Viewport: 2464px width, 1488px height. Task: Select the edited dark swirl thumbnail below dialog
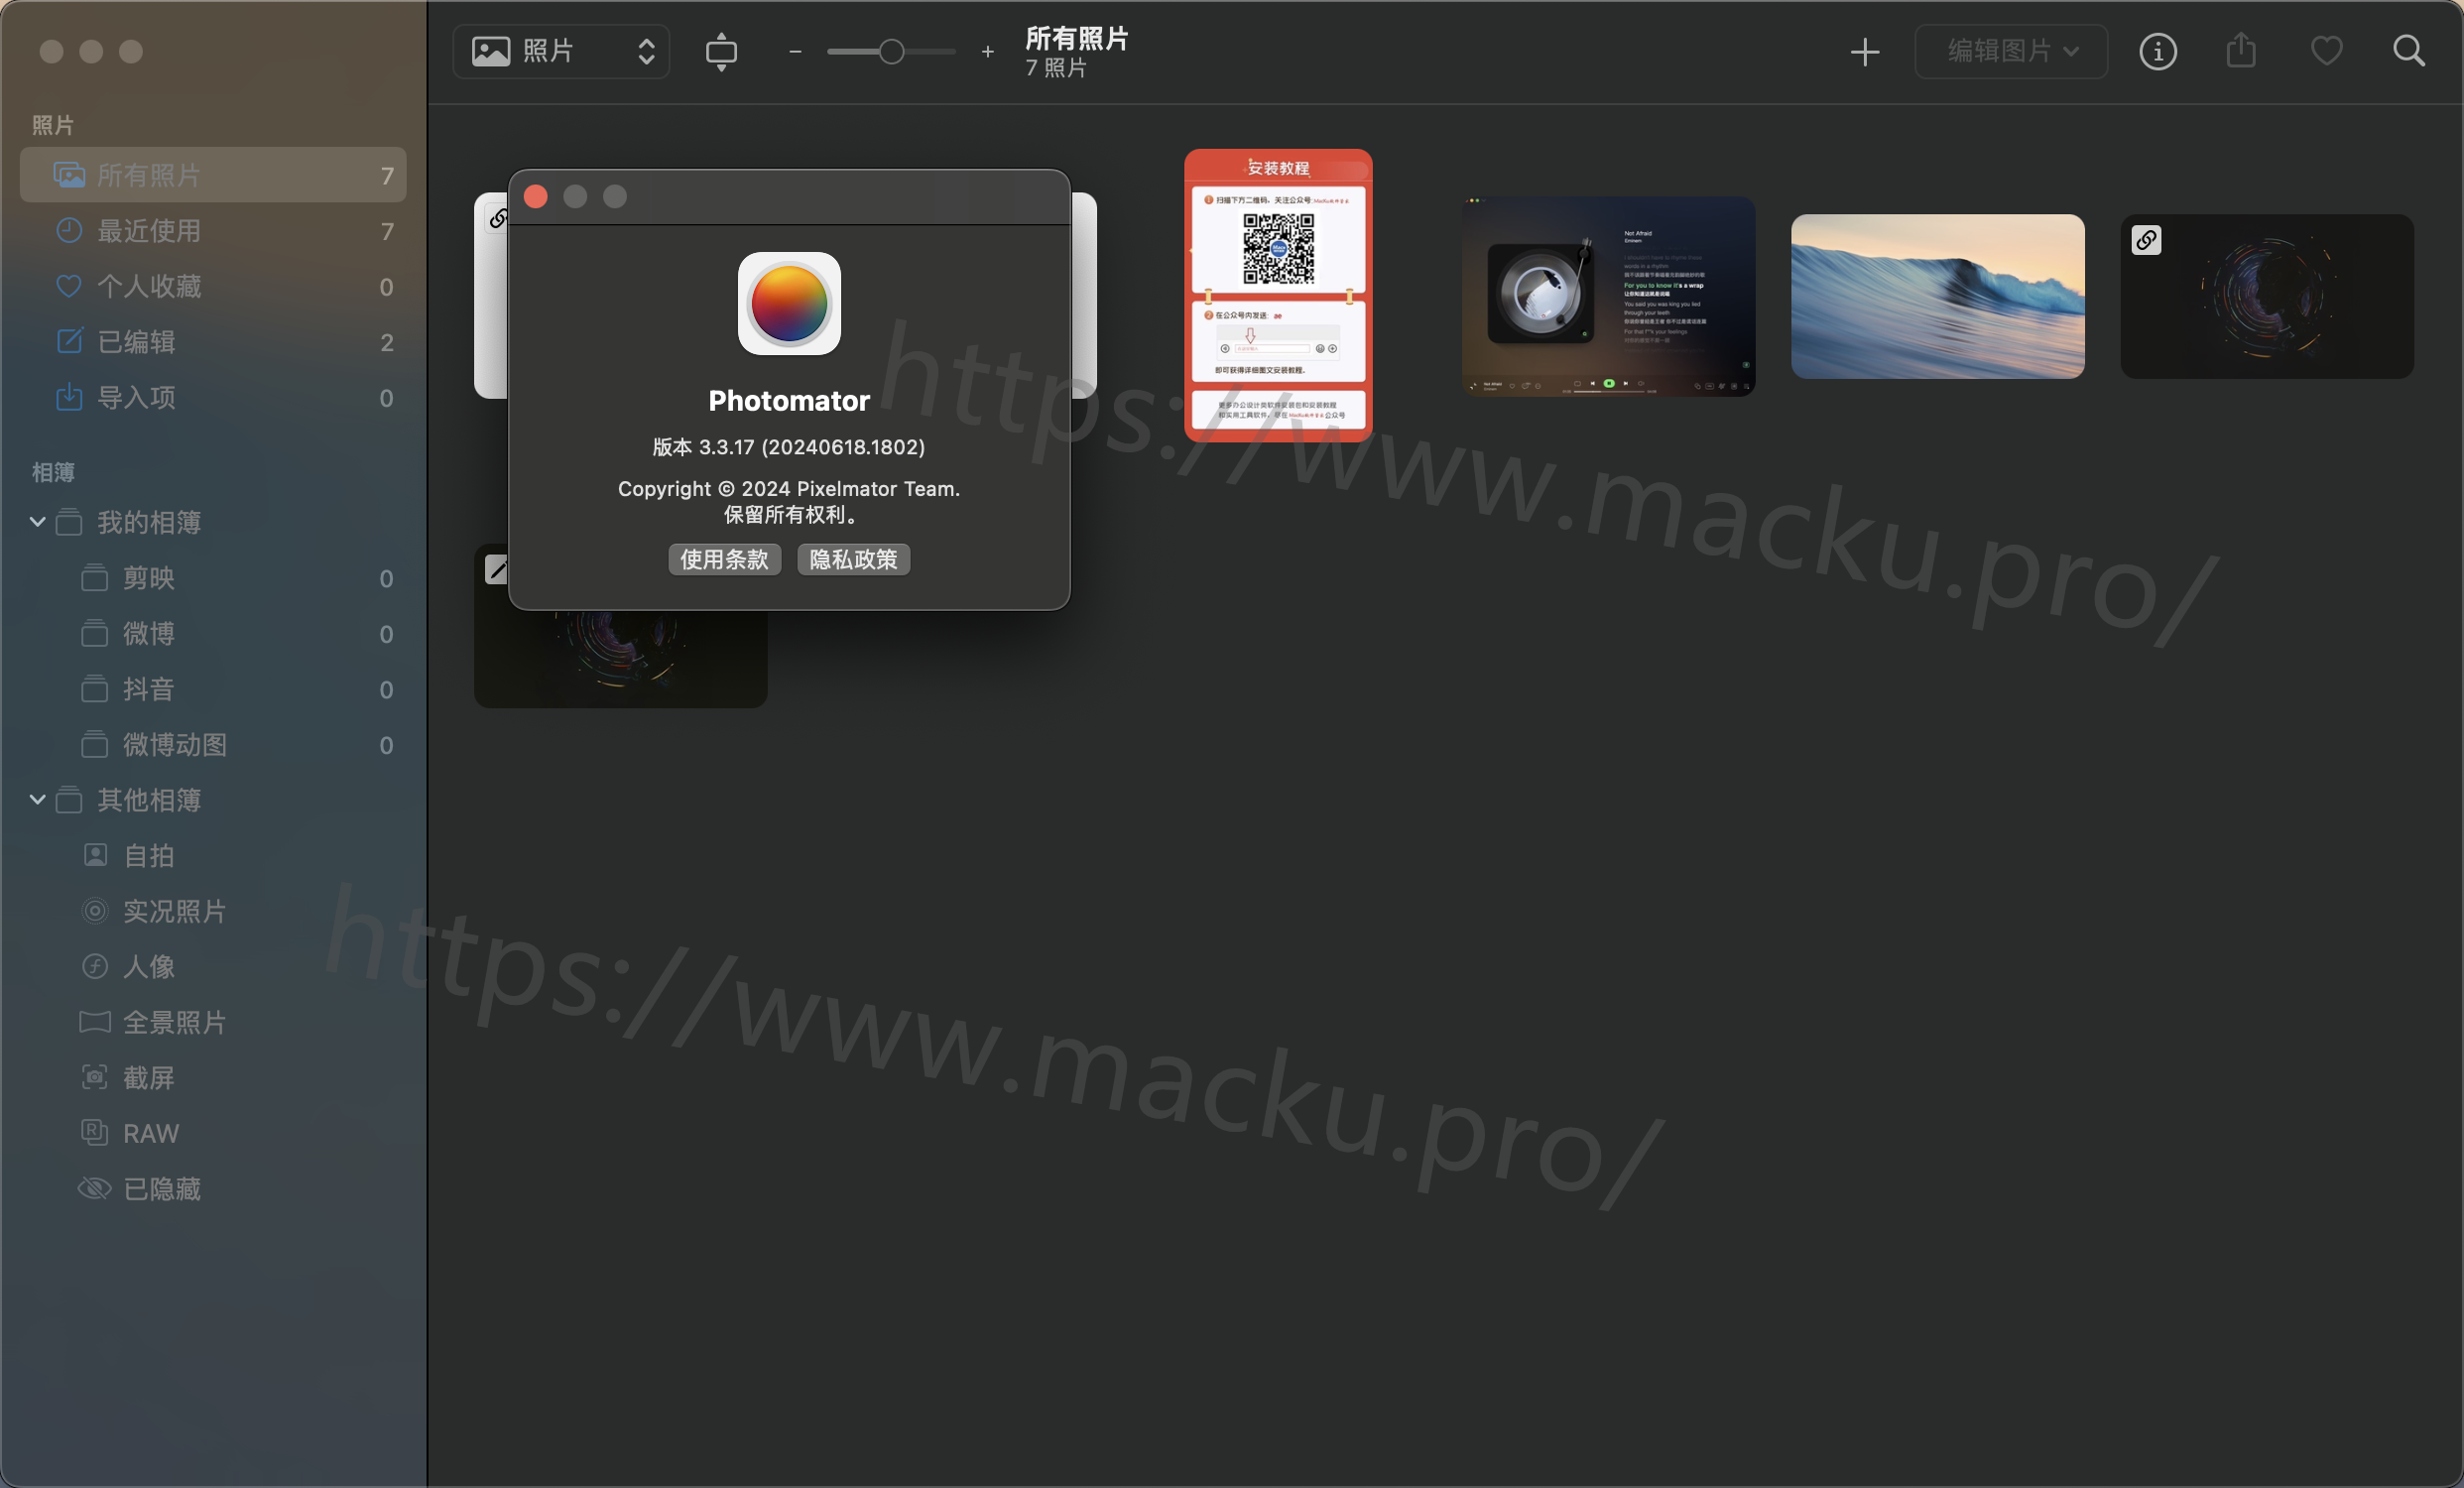(620, 658)
